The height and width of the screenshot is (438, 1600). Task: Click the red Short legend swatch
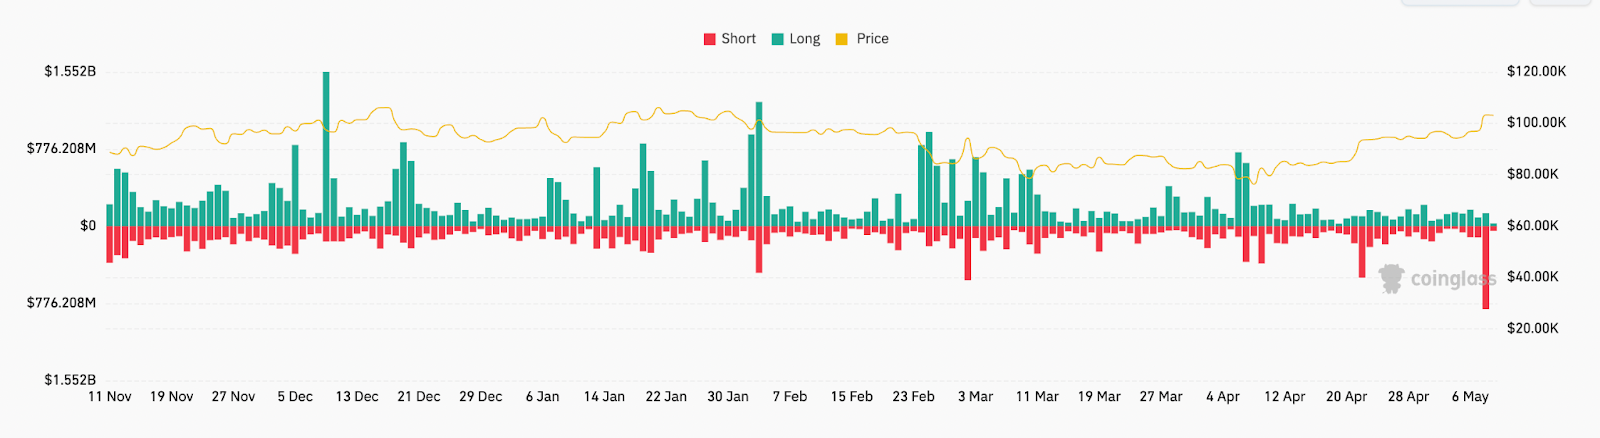pos(709,39)
